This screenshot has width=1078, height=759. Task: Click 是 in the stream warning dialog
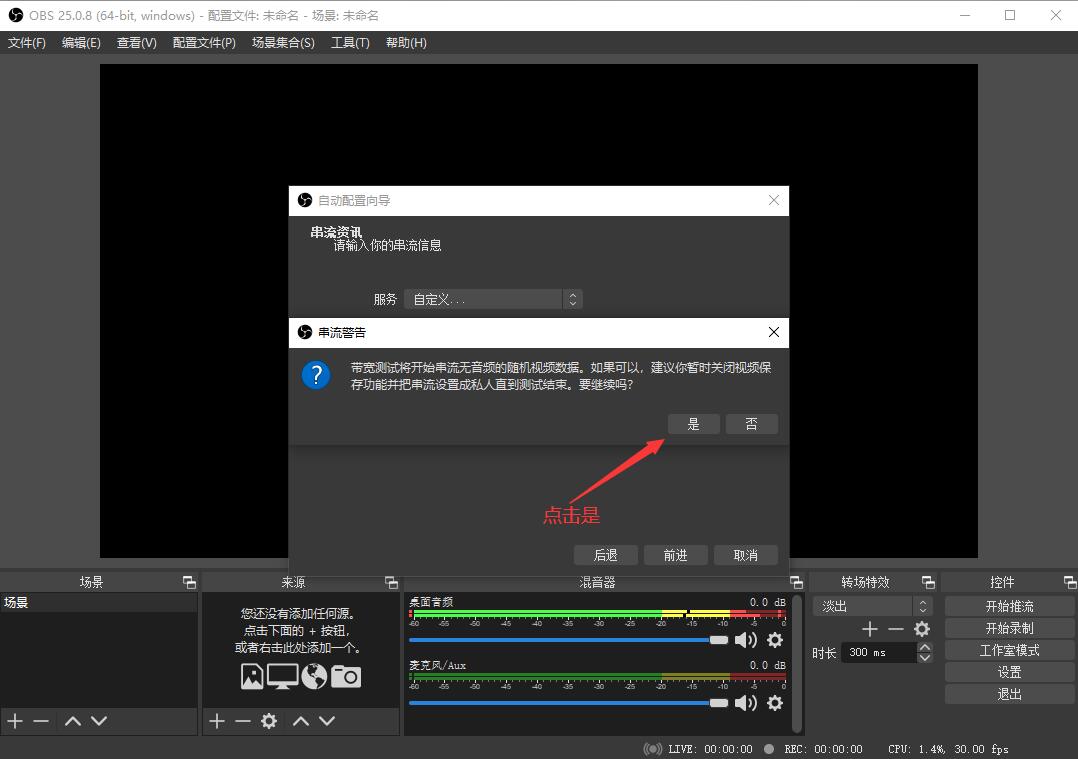pyautogui.click(x=693, y=424)
